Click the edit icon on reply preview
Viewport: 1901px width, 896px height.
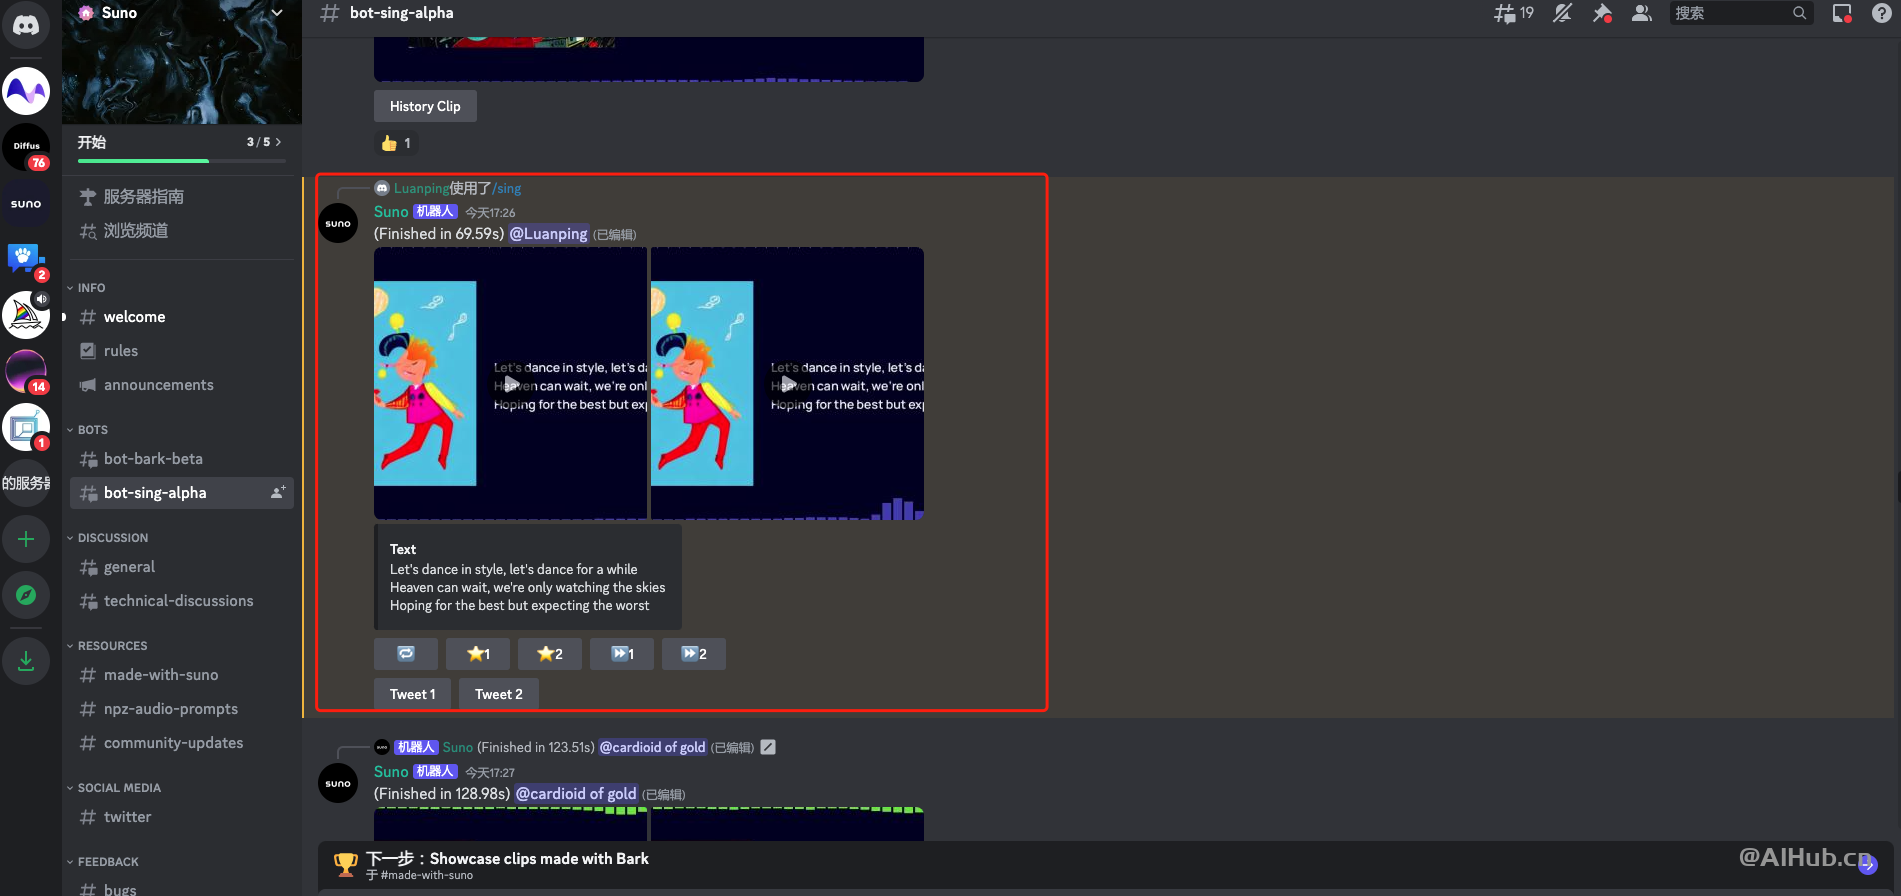coord(768,747)
